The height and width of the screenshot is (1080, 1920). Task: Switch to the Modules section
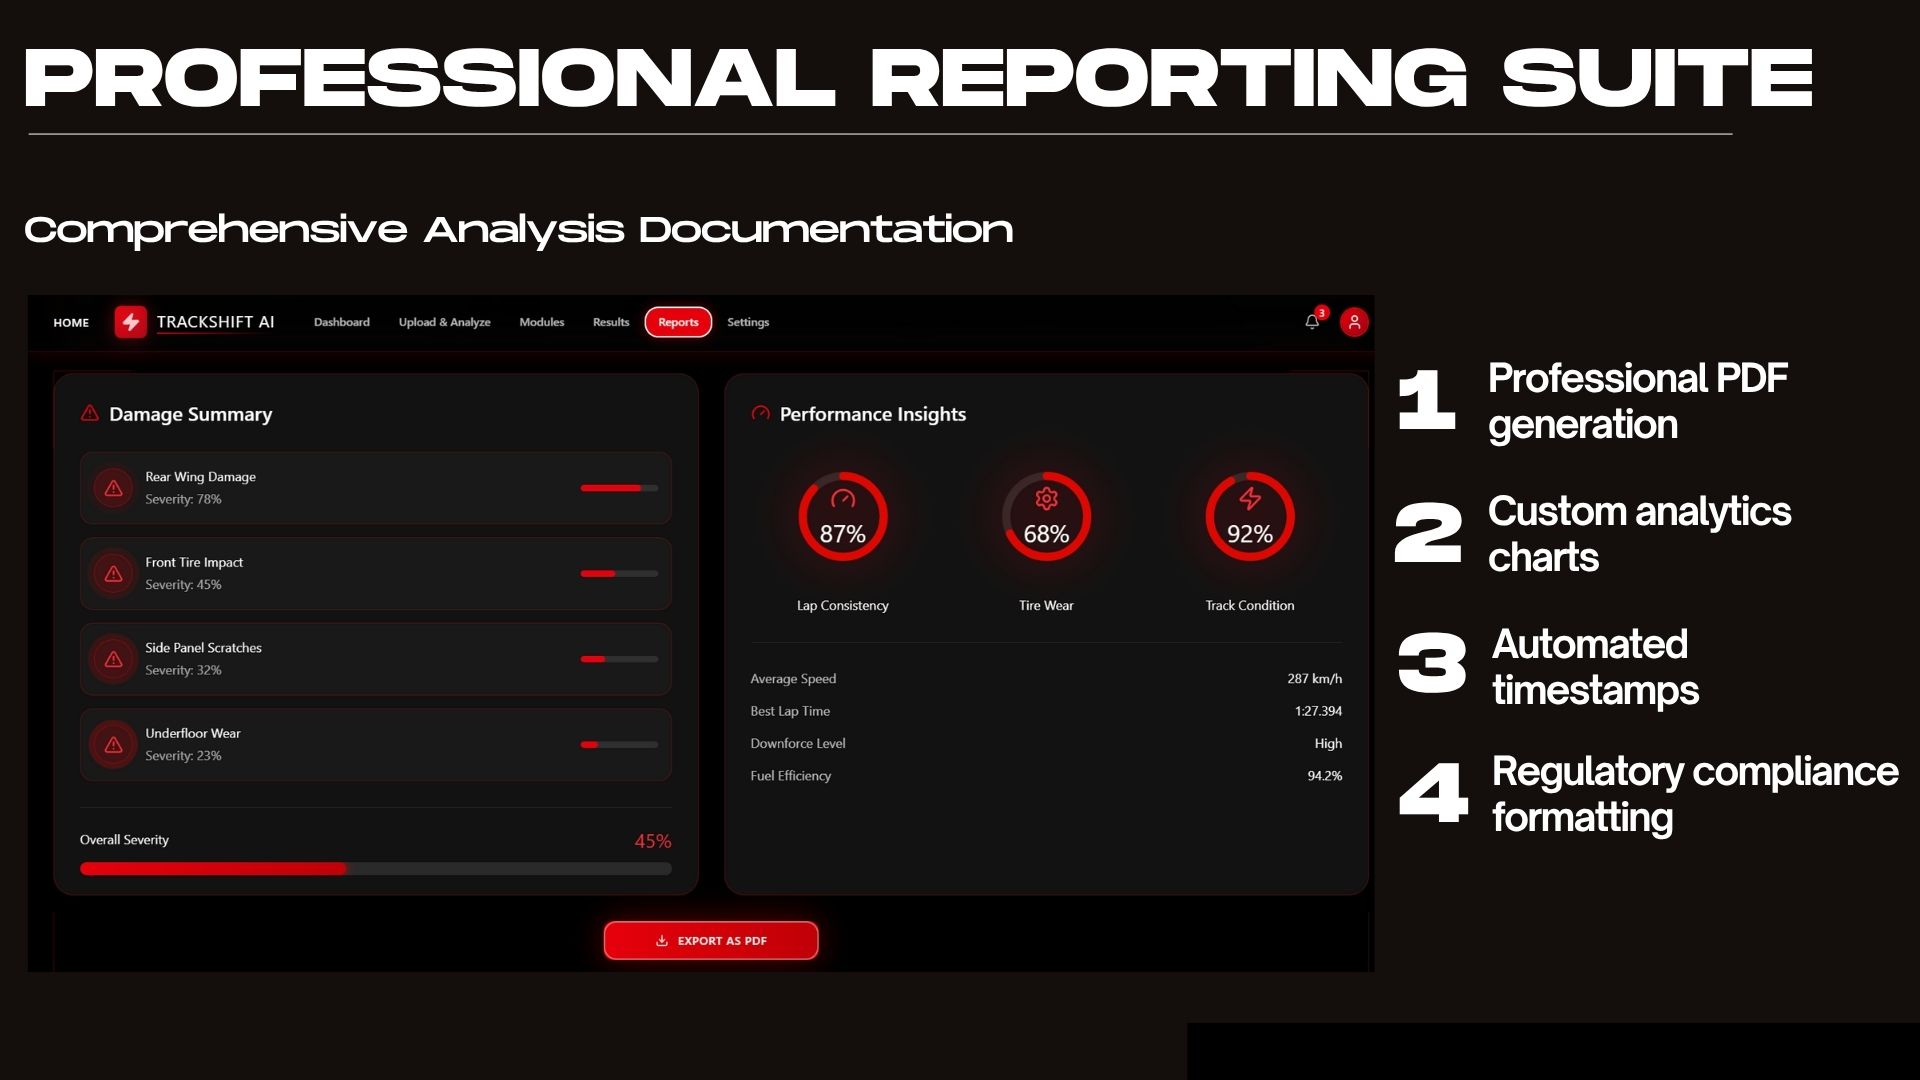[541, 322]
